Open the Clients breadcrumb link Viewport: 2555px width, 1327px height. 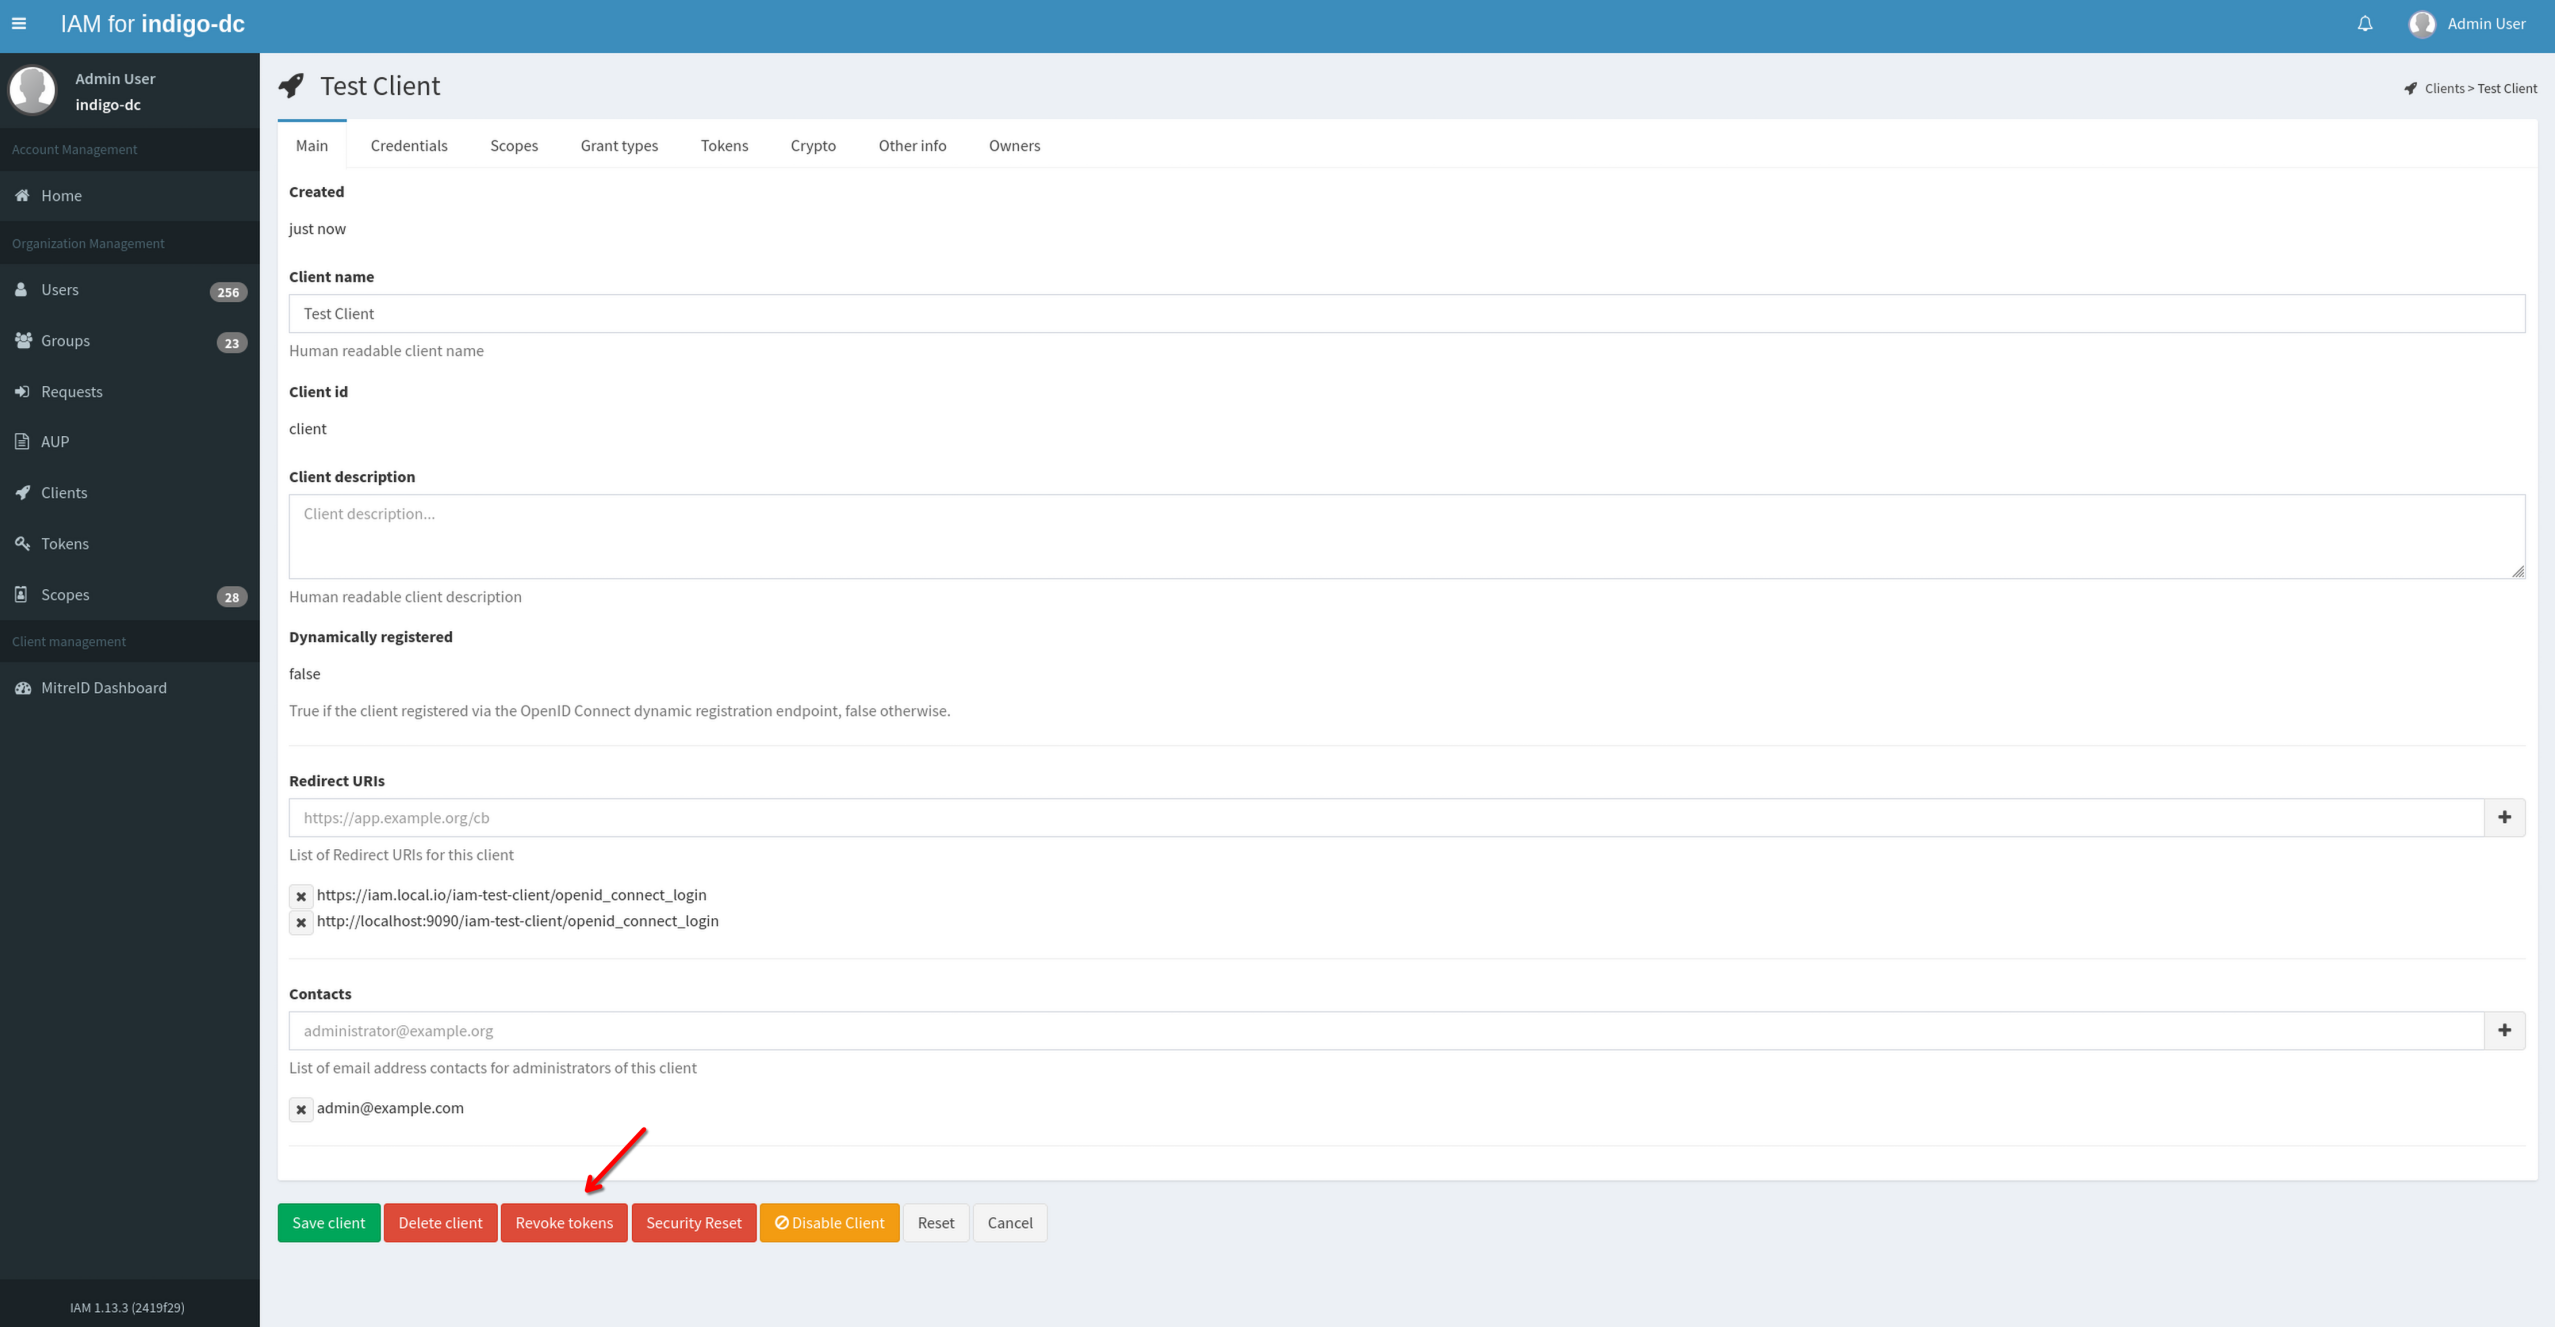[2443, 89]
